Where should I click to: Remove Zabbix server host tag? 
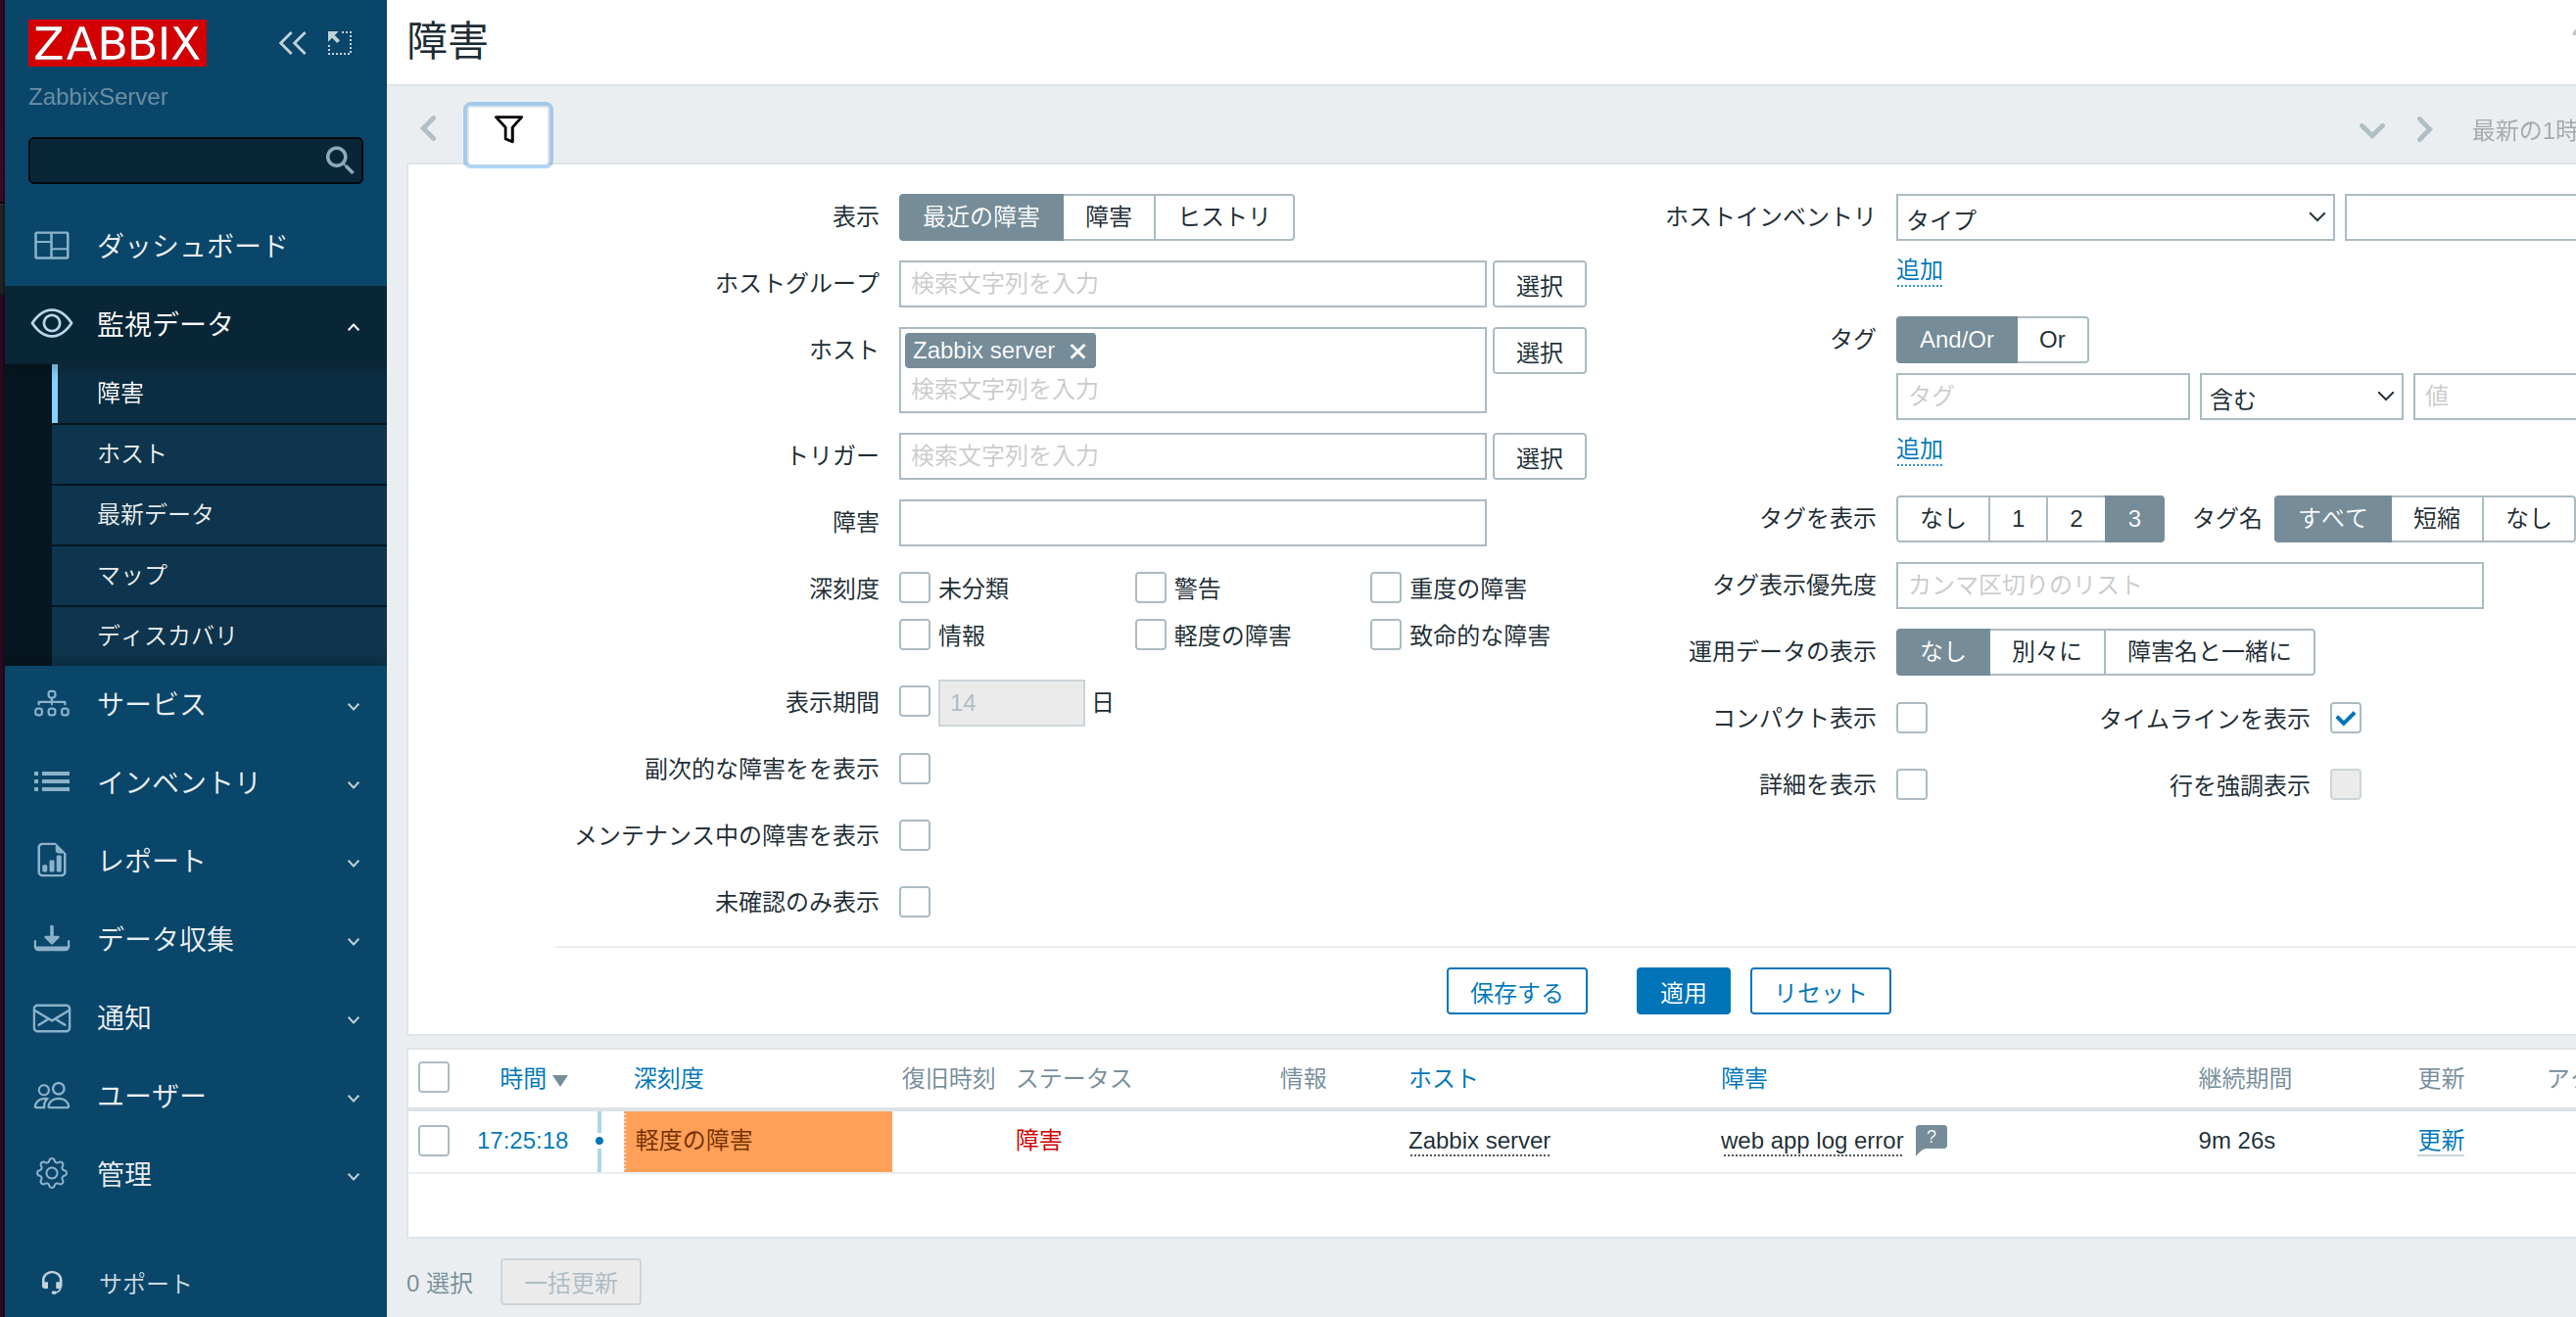pyautogui.click(x=1077, y=351)
